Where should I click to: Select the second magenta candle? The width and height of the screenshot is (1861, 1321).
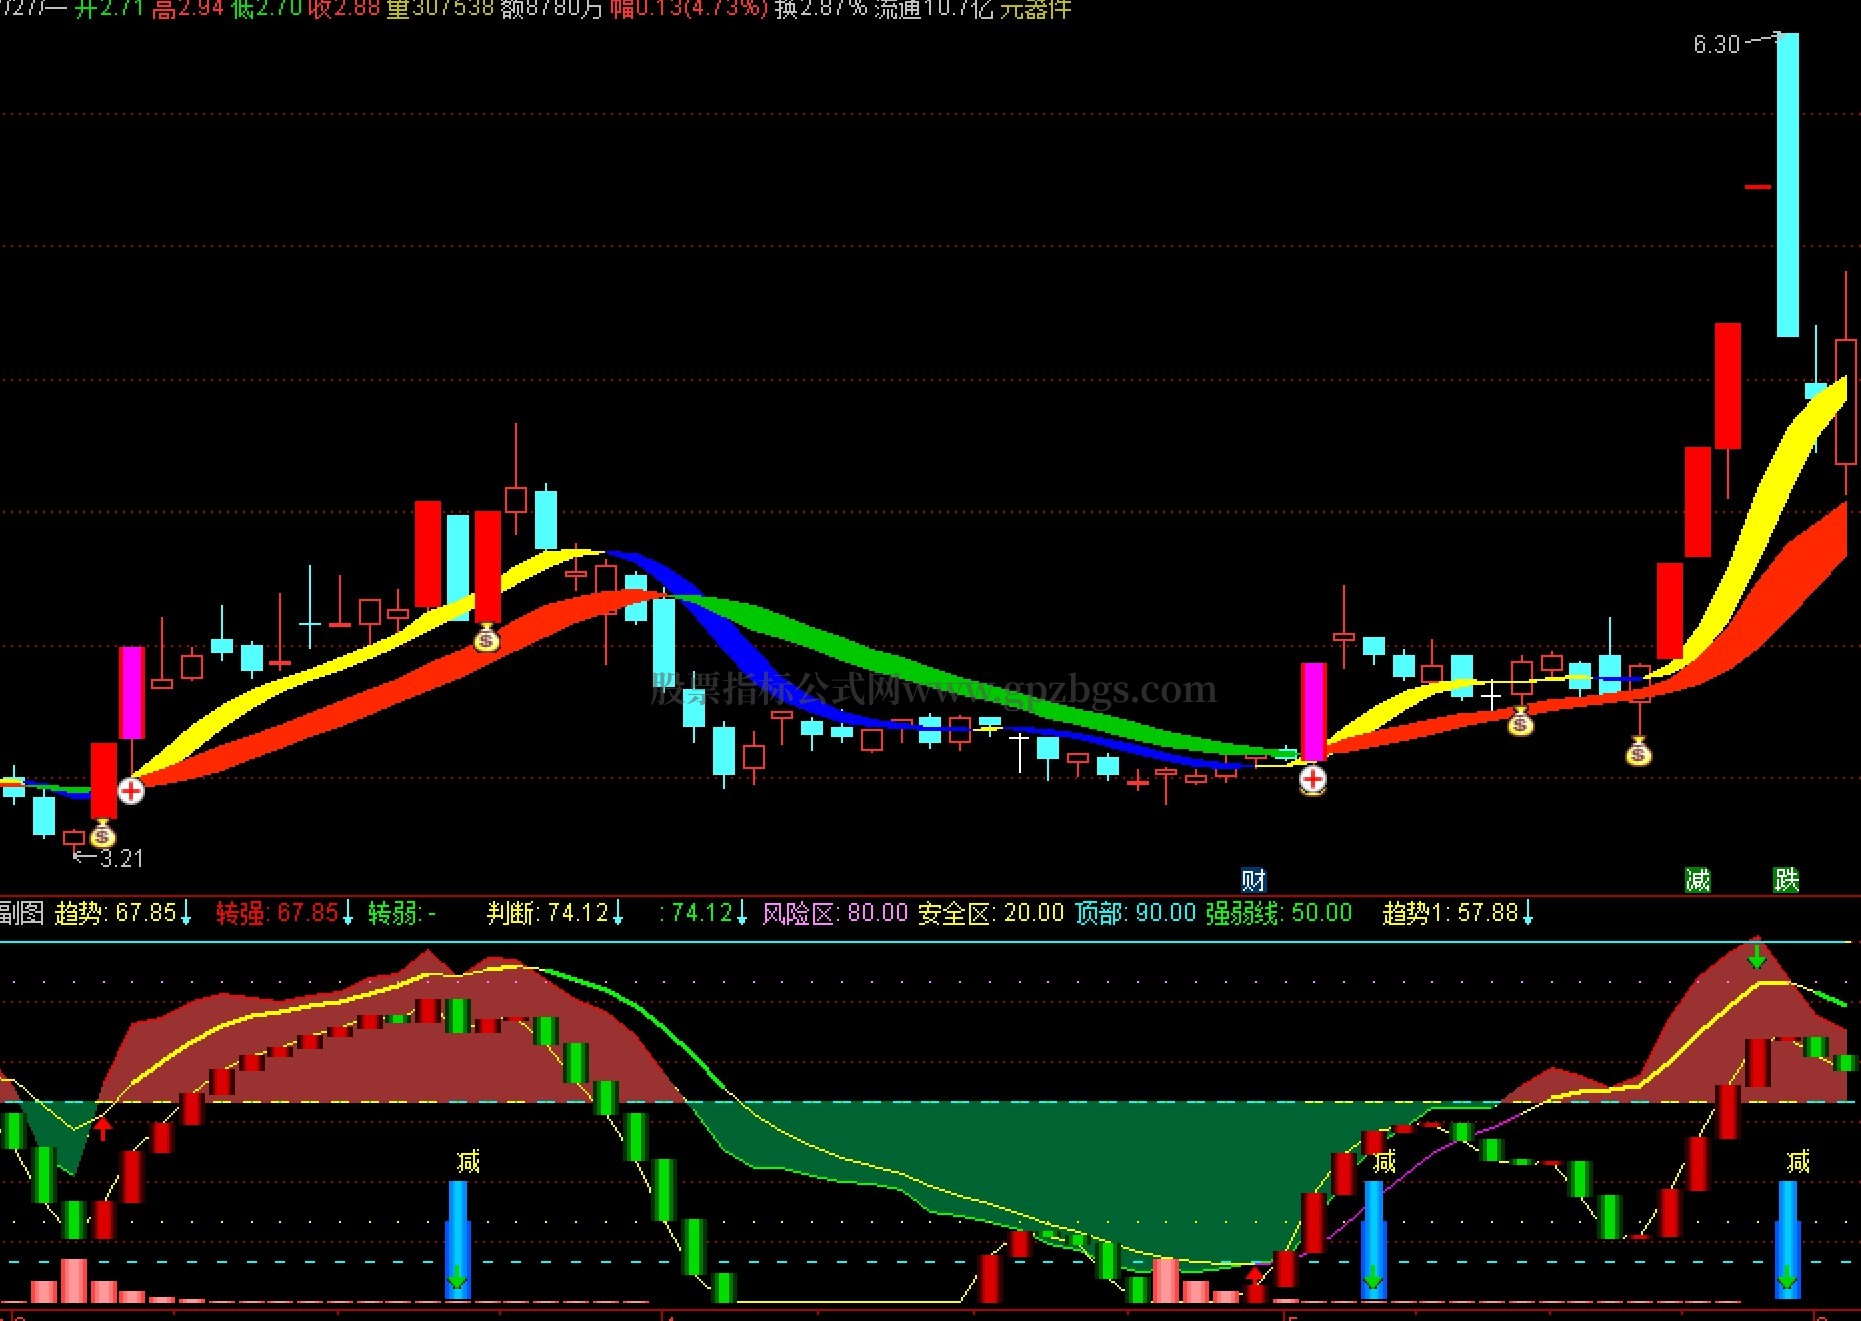pyautogui.click(x=1313, y=711)
